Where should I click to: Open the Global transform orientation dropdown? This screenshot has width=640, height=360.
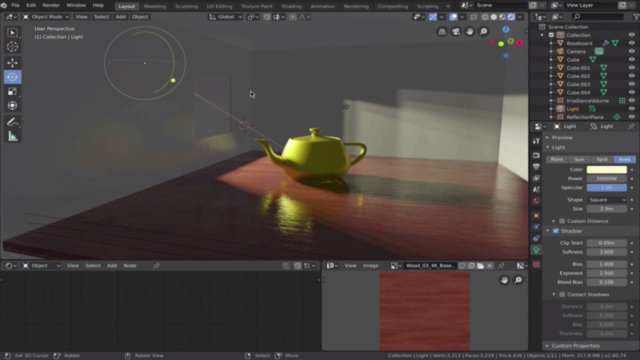coord(226,17)
